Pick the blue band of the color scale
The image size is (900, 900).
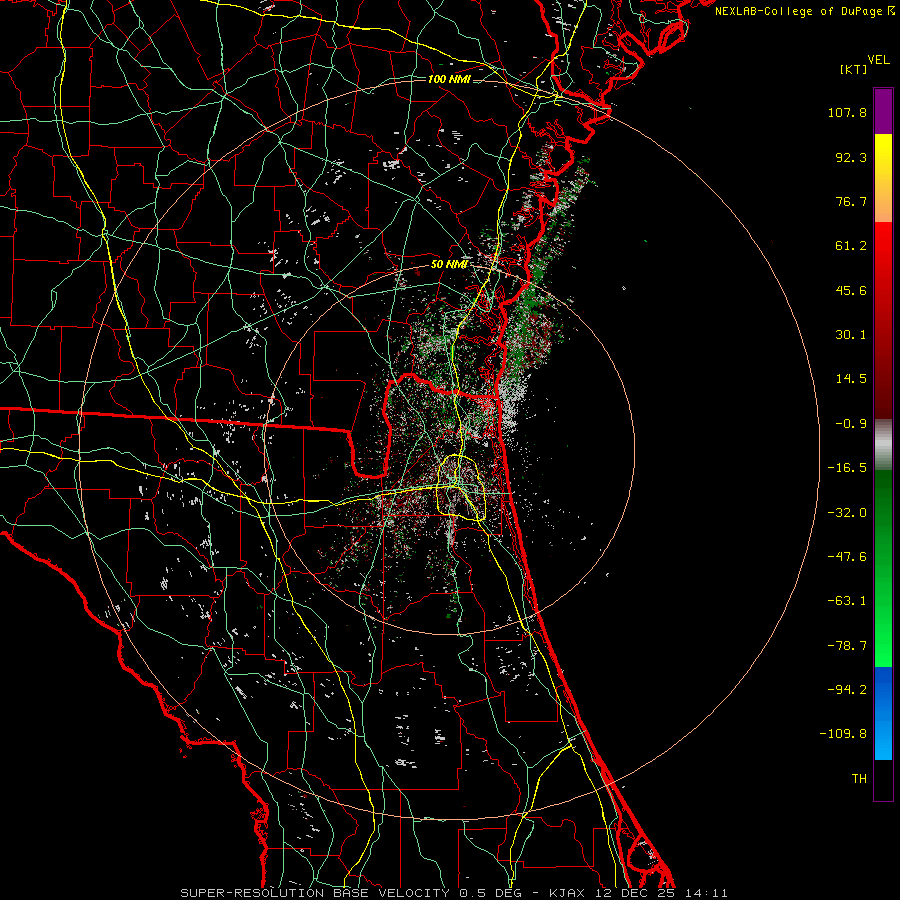(883, 713)
